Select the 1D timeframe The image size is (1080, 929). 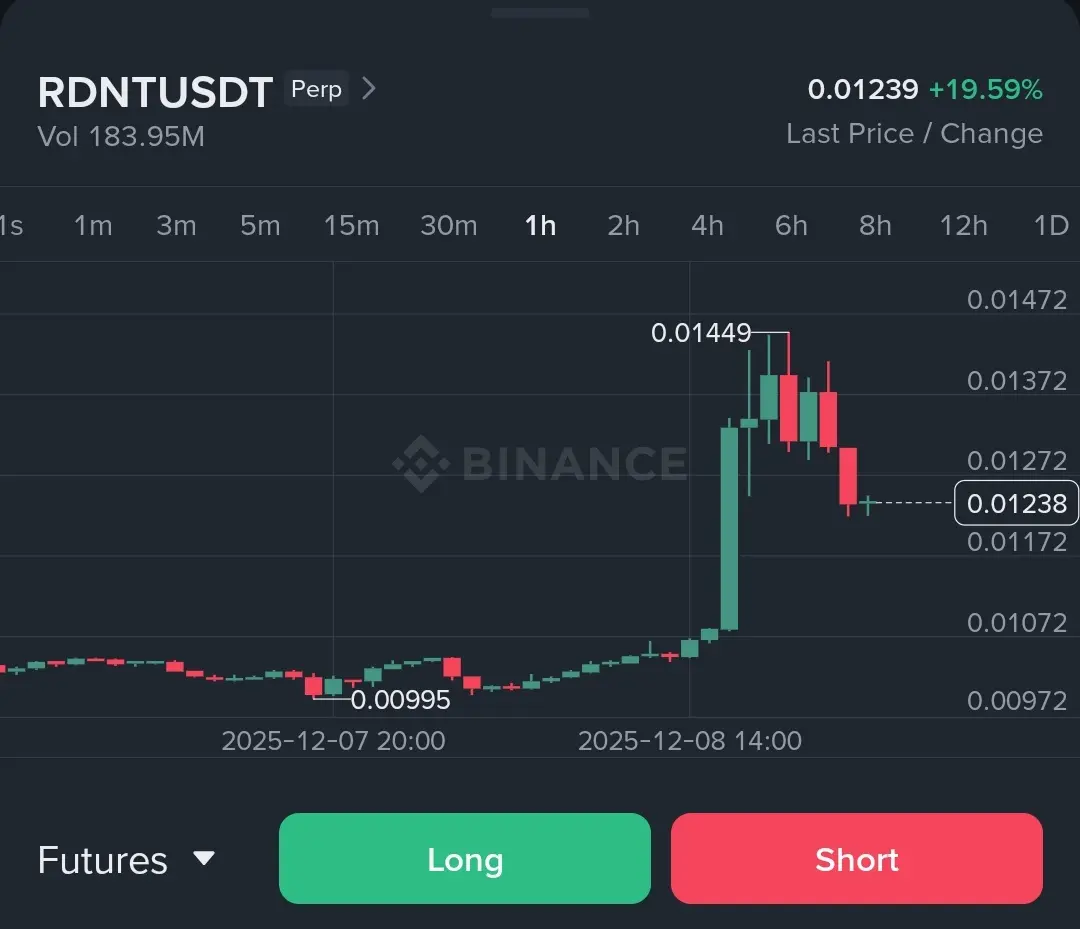click(1051, 225)
